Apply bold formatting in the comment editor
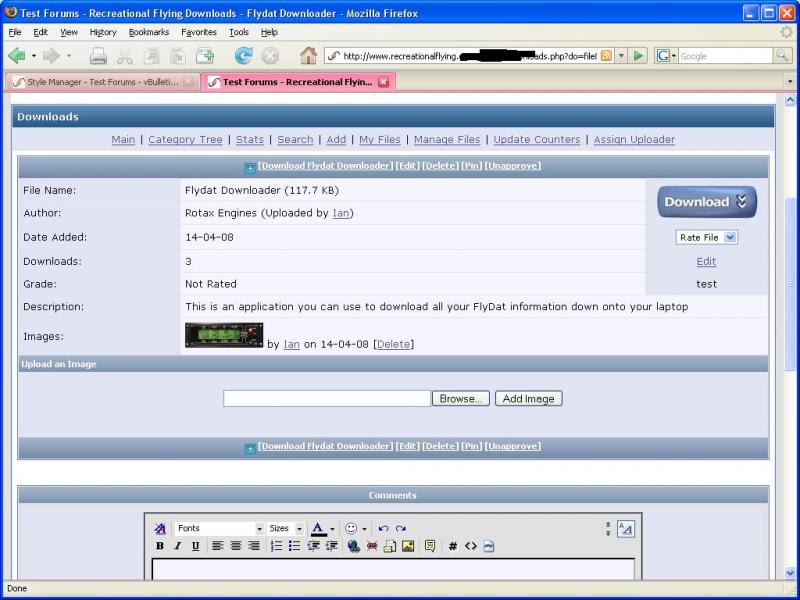Screen dimensions: 800x600 160,546
